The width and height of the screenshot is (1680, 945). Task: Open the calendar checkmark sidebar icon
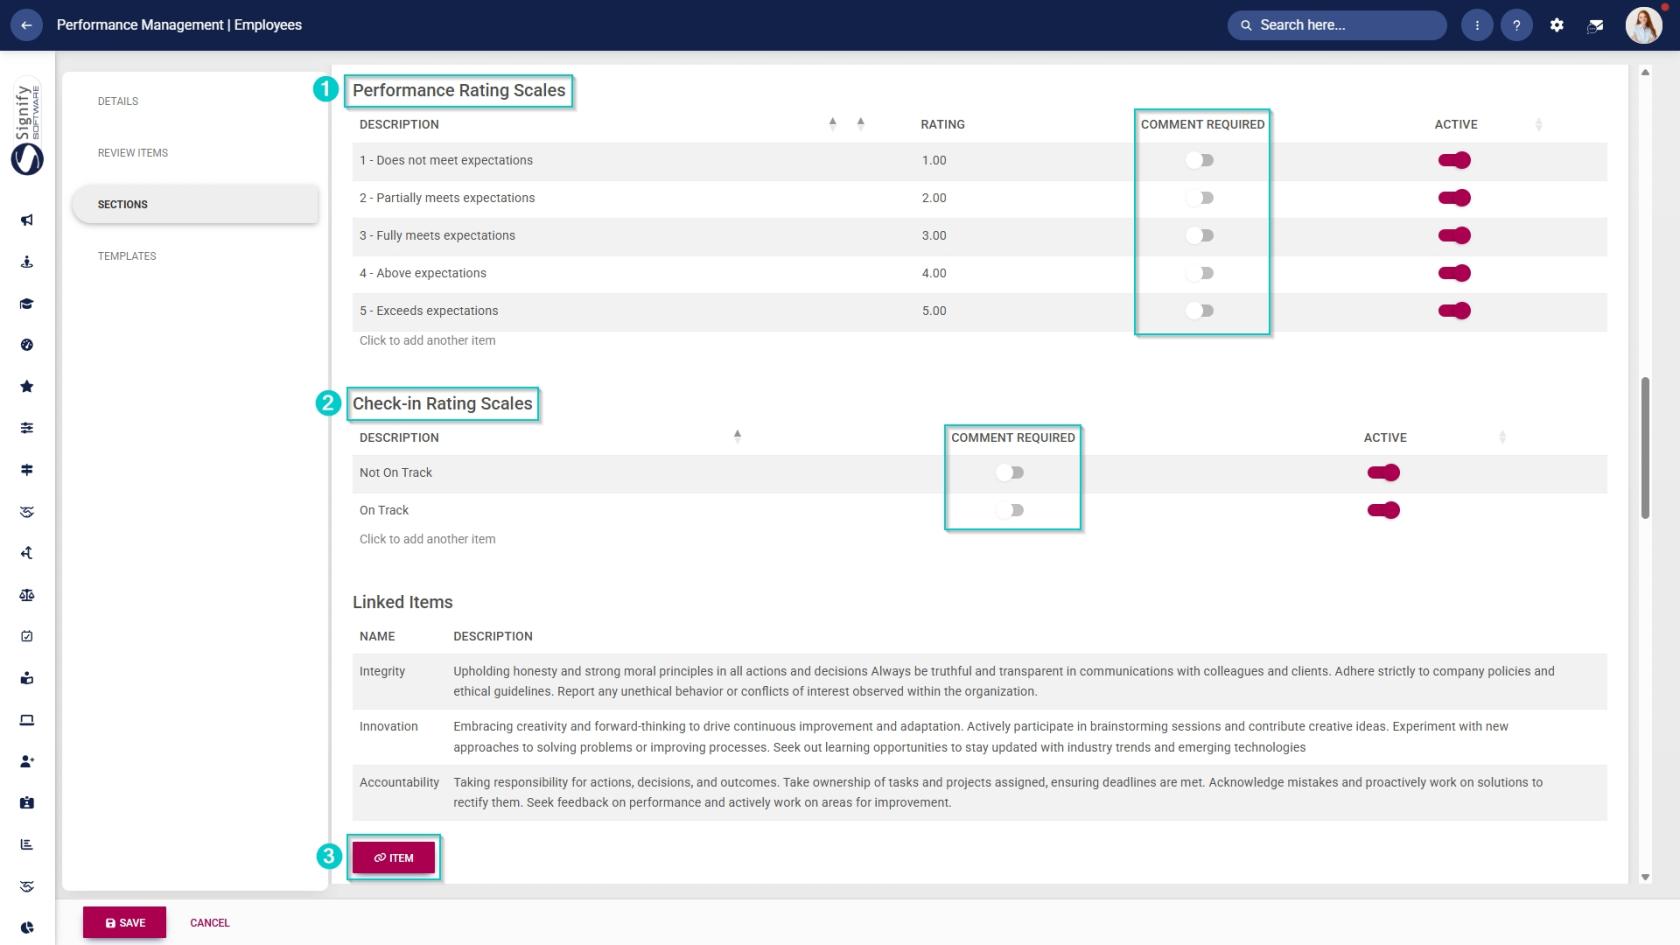click(27, 636)
